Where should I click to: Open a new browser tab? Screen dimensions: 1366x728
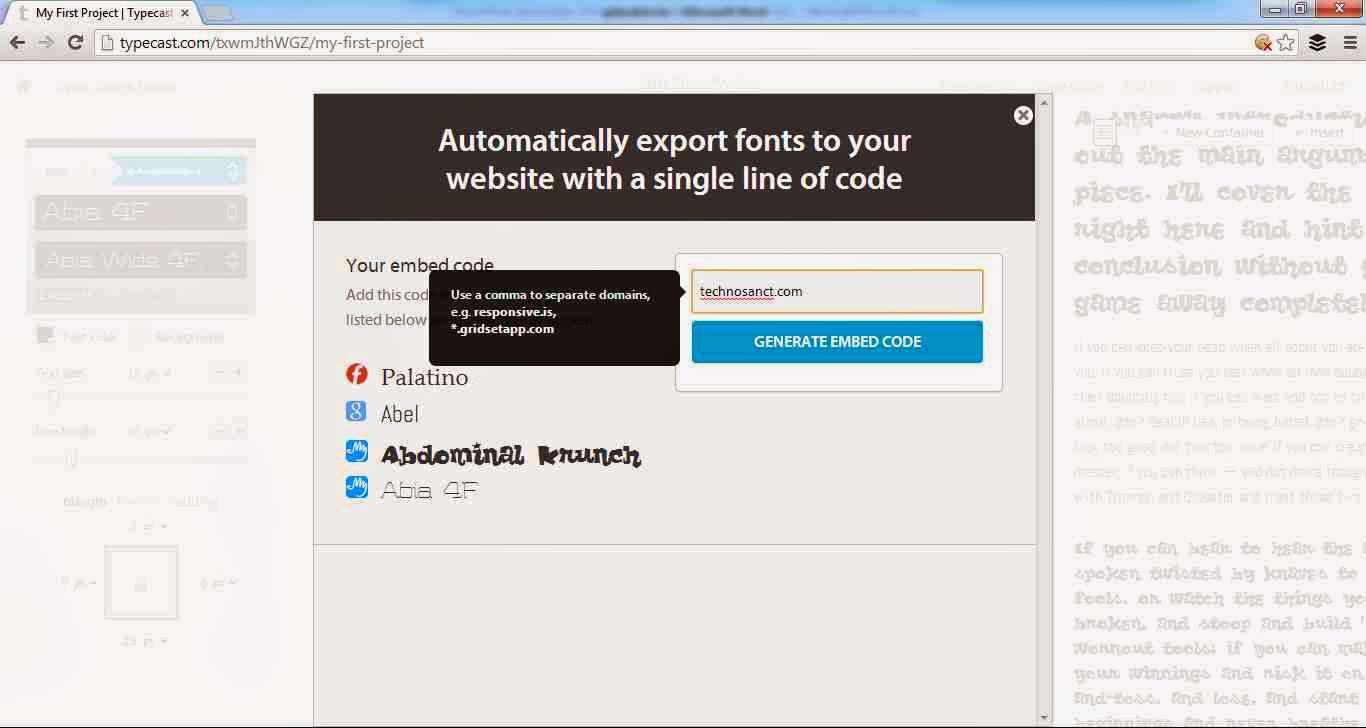pos(217,13)
